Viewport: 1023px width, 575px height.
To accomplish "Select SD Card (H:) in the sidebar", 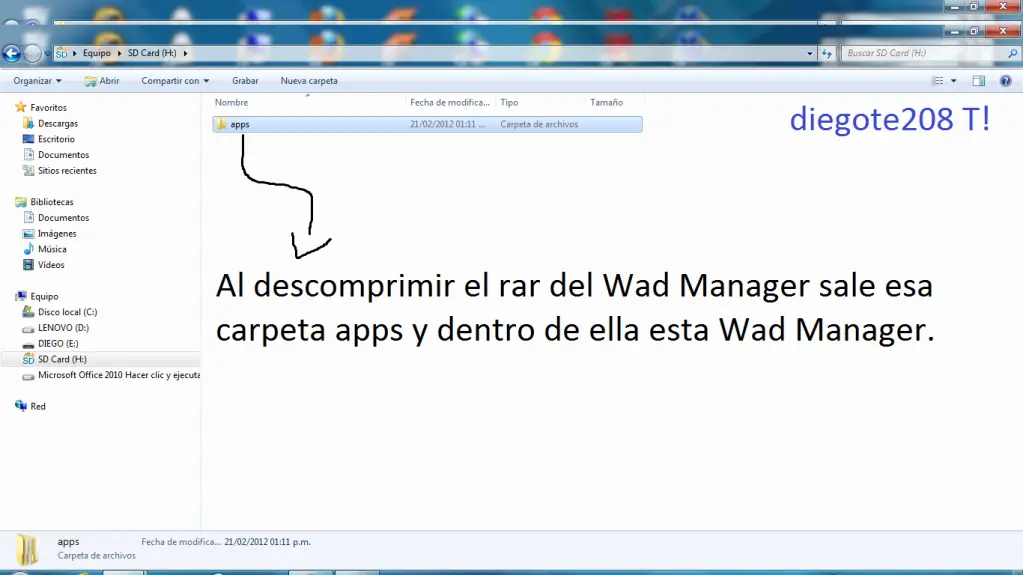I will pyautogui.click(x=62, y=359).
